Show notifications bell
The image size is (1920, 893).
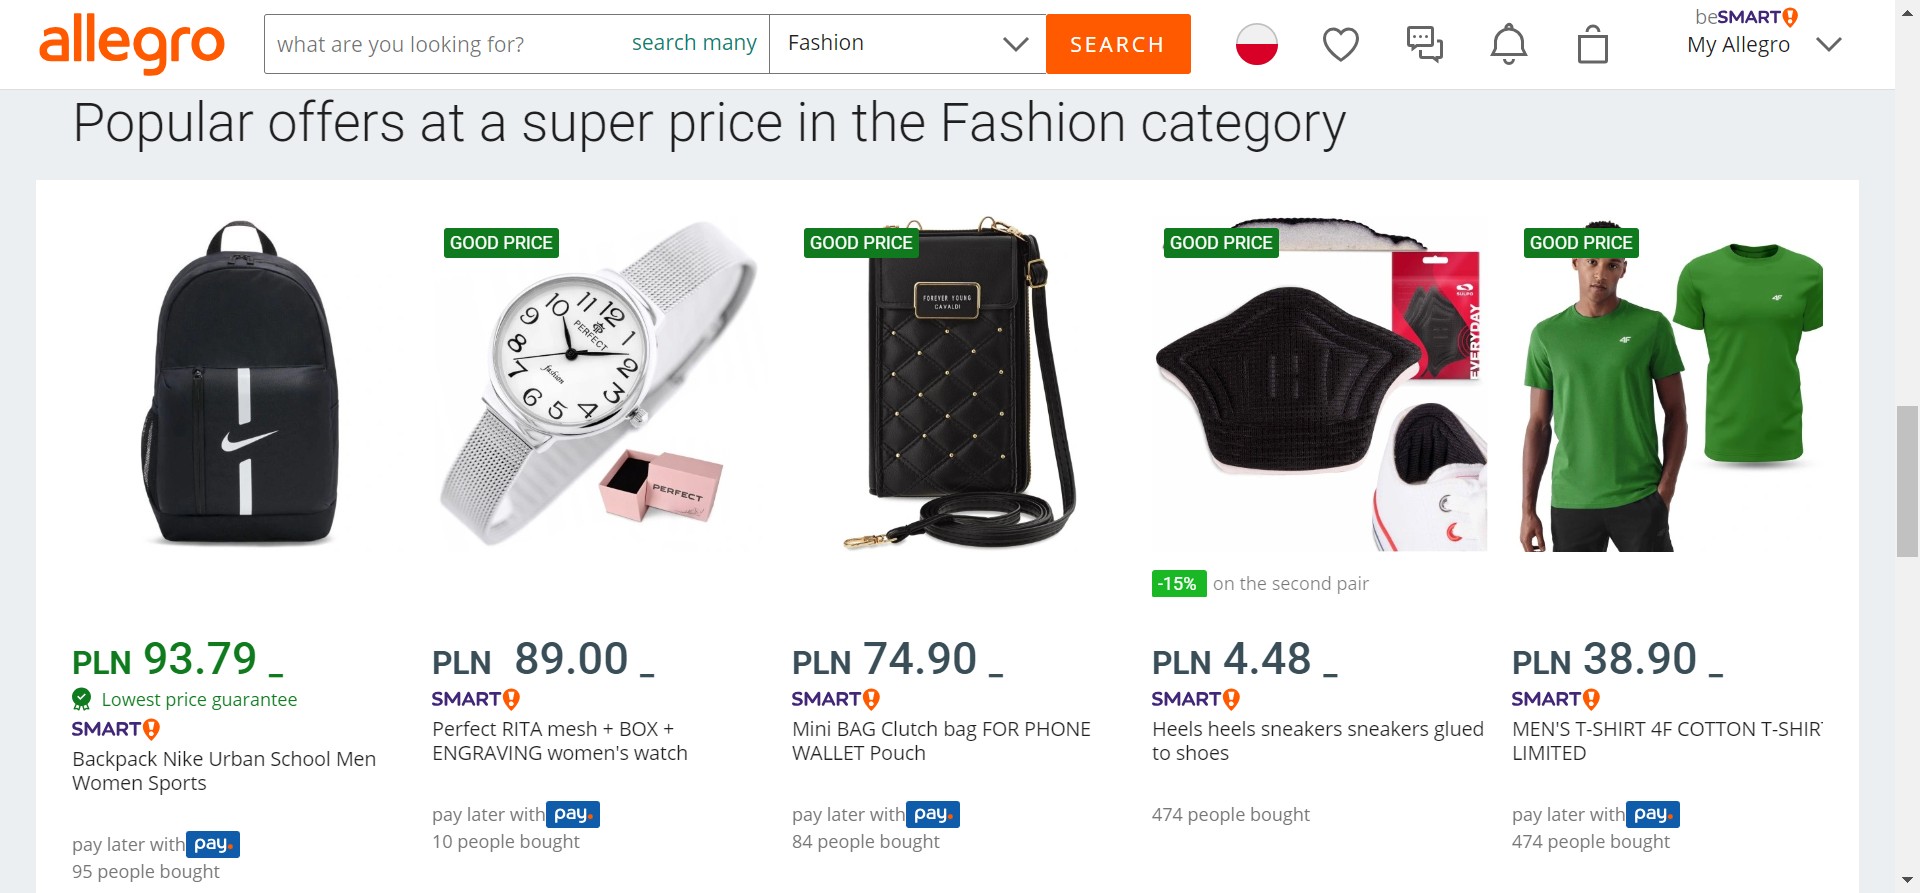[1508, 44]
